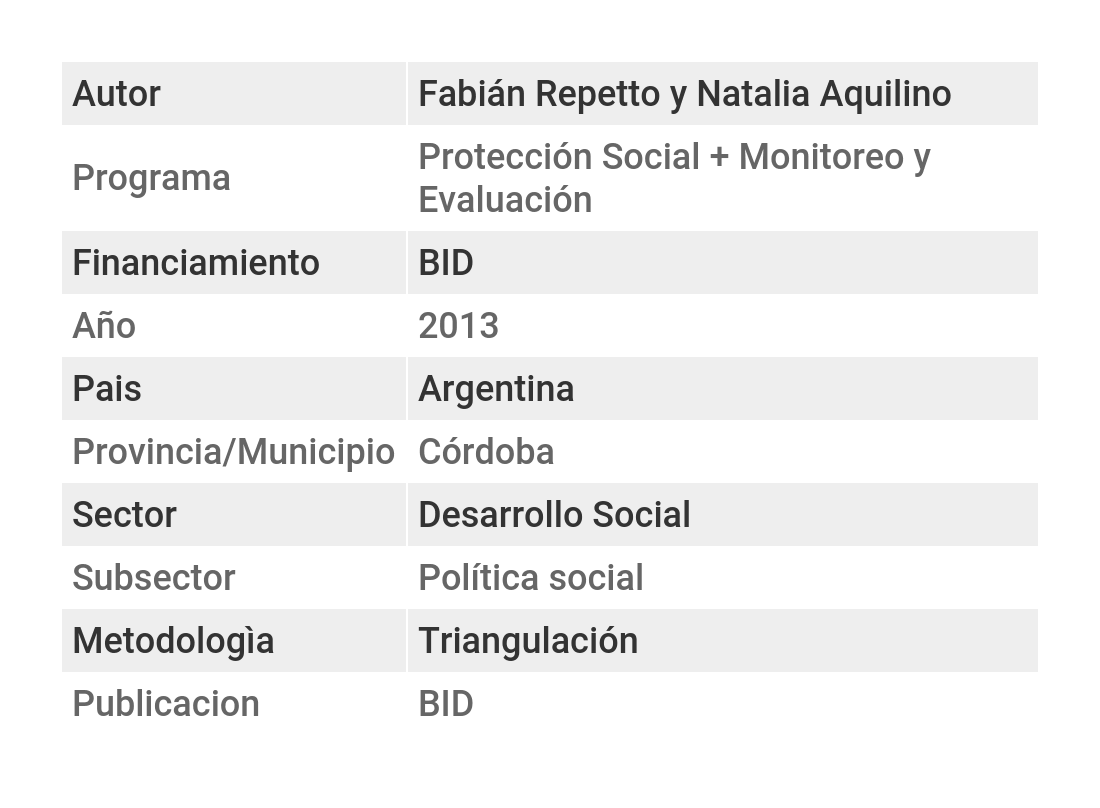Select the Córdoba value
1100x808 pixels.
pos(486,452)
